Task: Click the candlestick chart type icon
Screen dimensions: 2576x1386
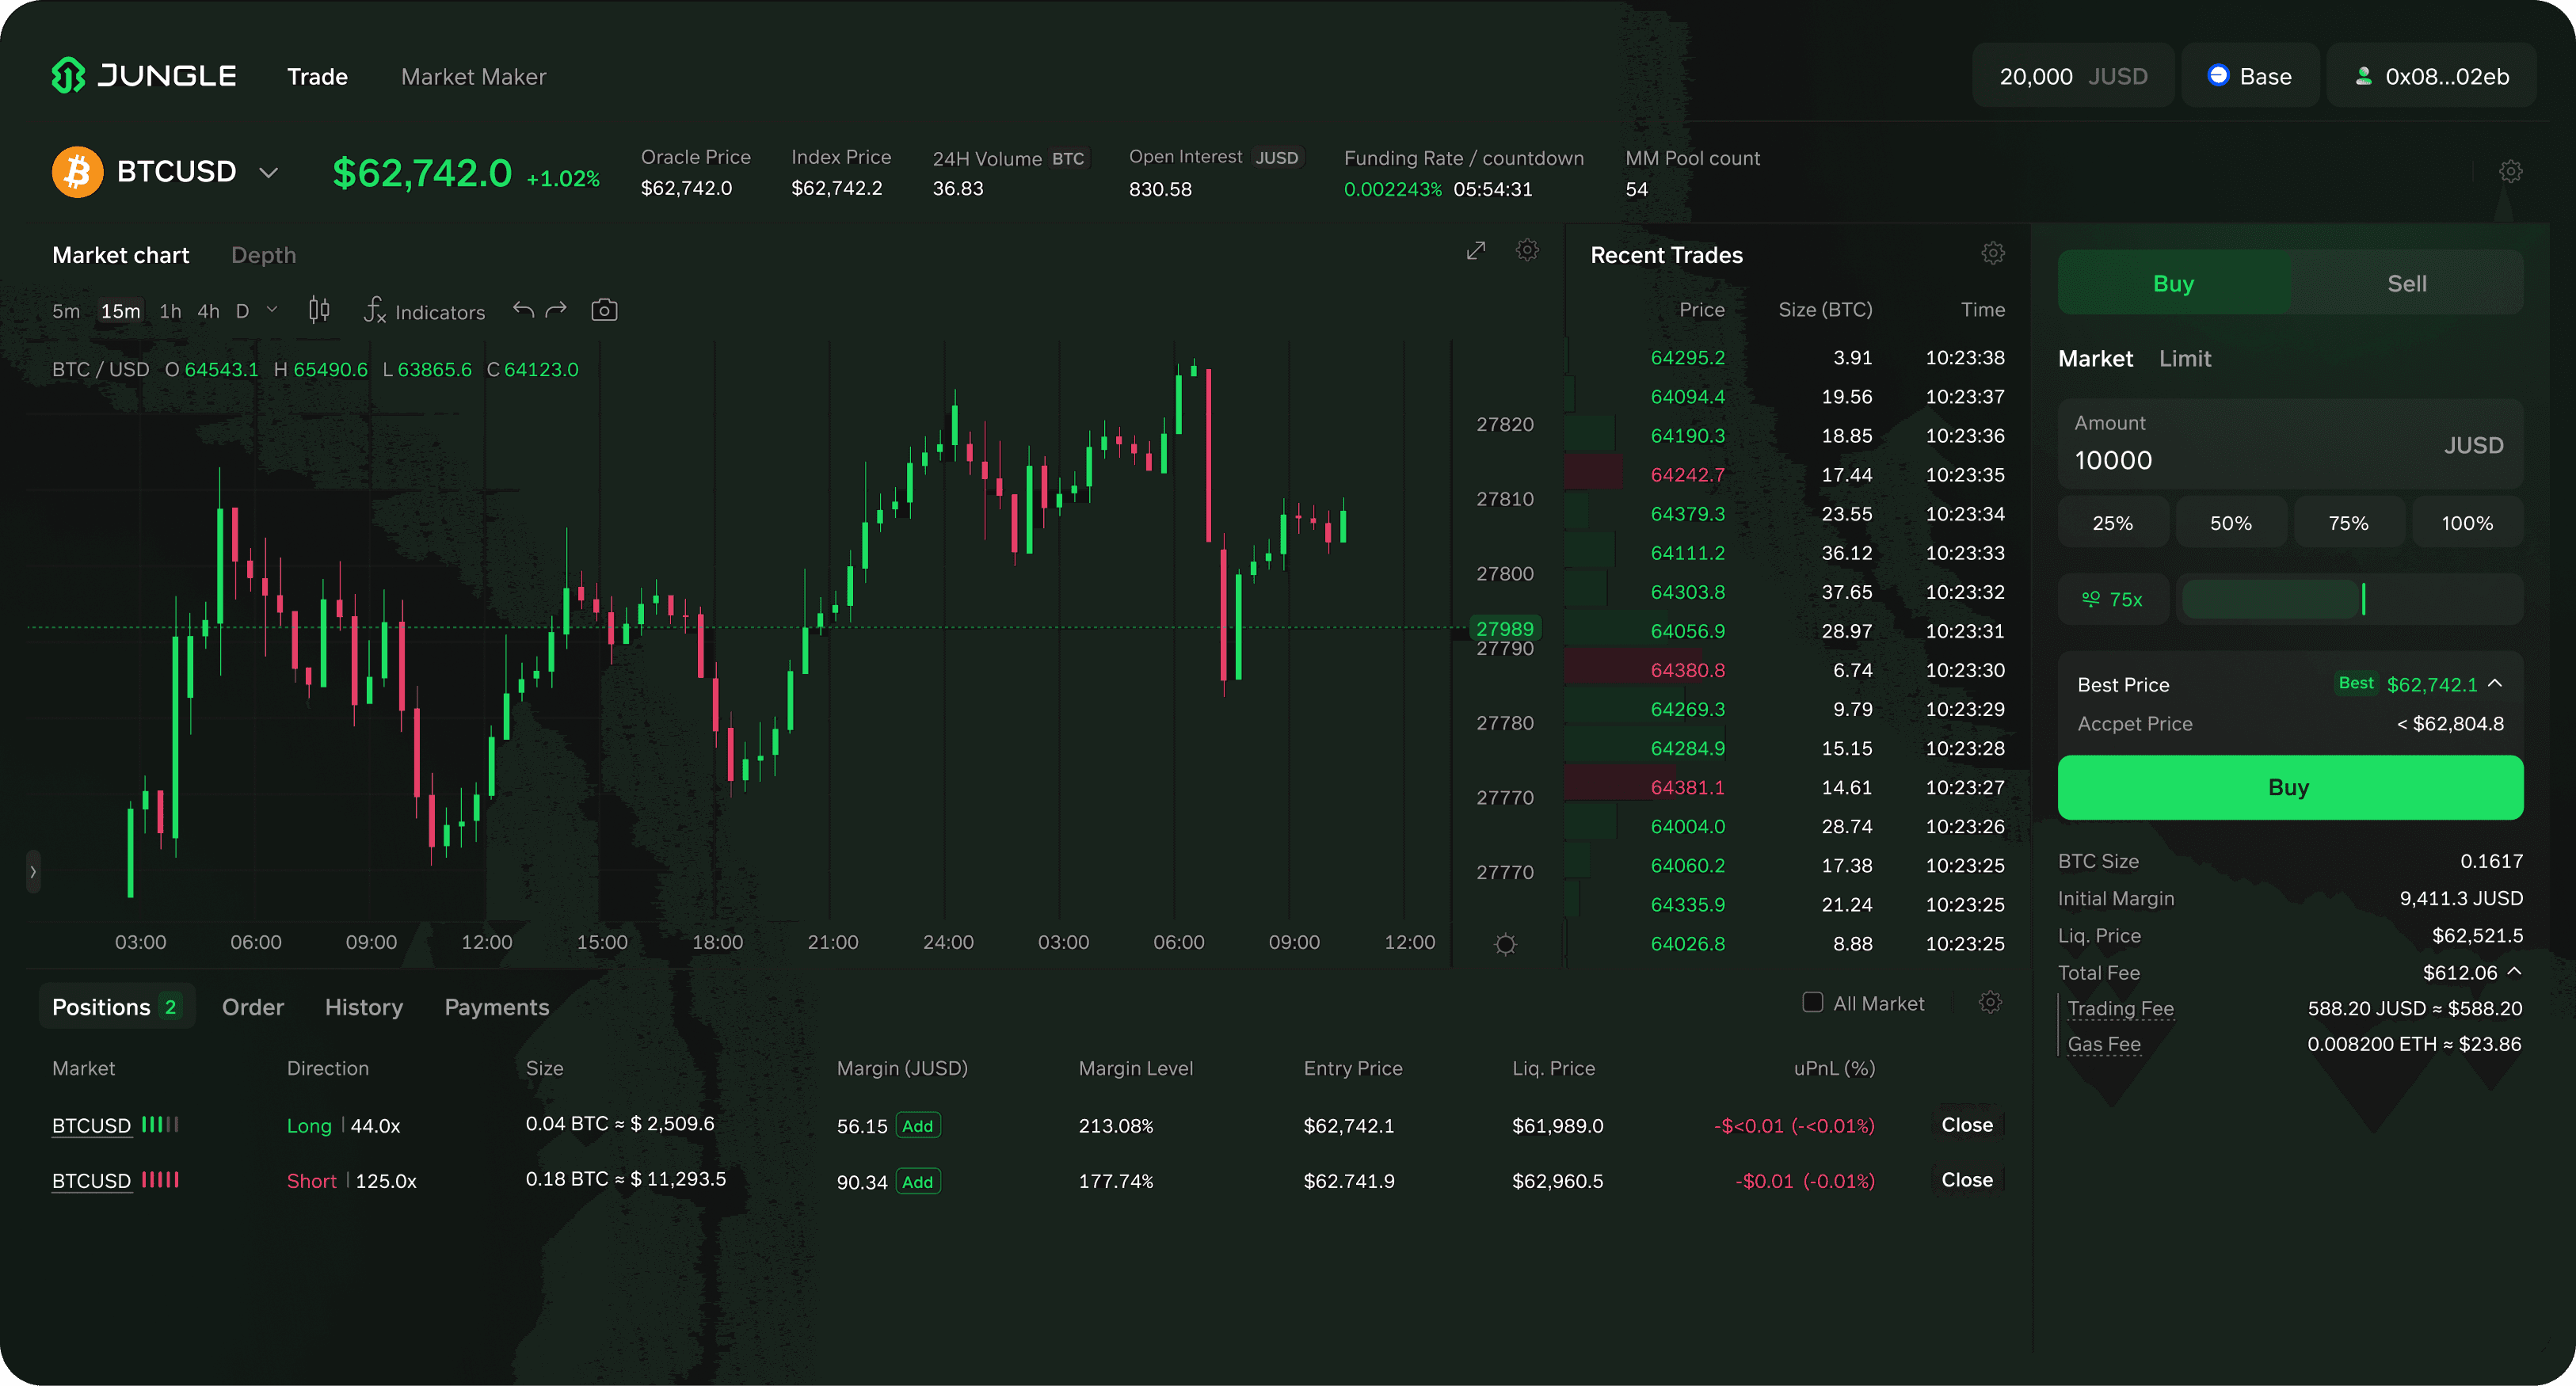Action: [319, 310]
